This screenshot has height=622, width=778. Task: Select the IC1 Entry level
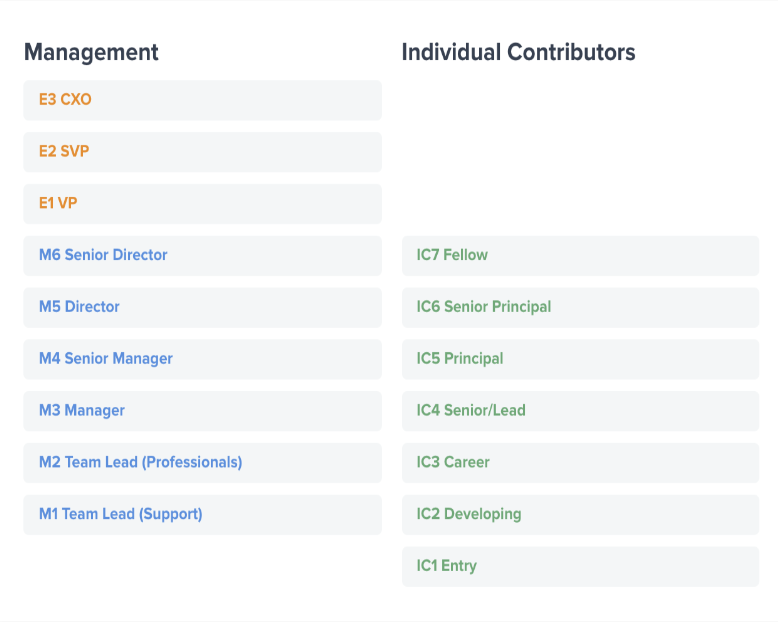(580, 567)
